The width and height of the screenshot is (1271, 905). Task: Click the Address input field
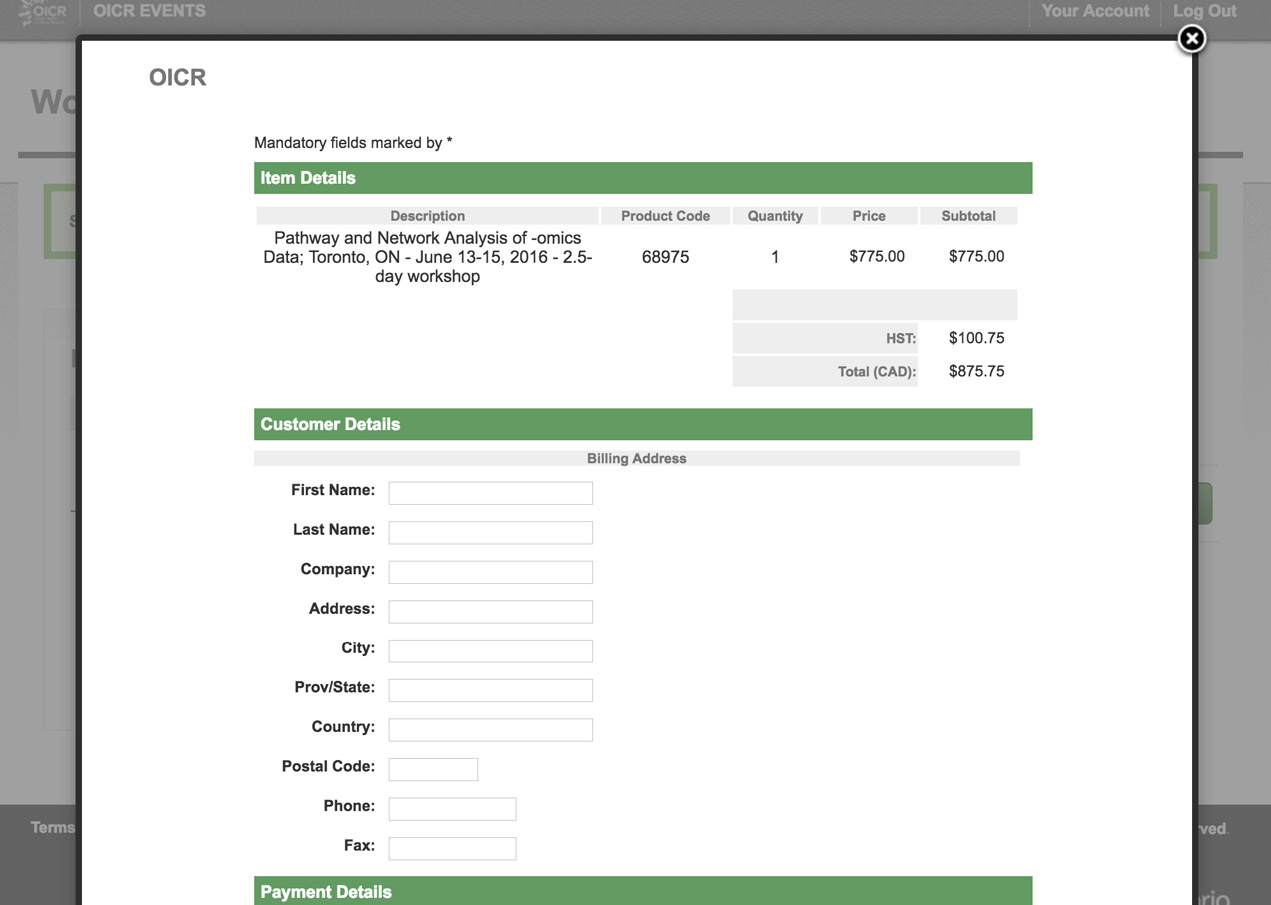coord(490,611)
